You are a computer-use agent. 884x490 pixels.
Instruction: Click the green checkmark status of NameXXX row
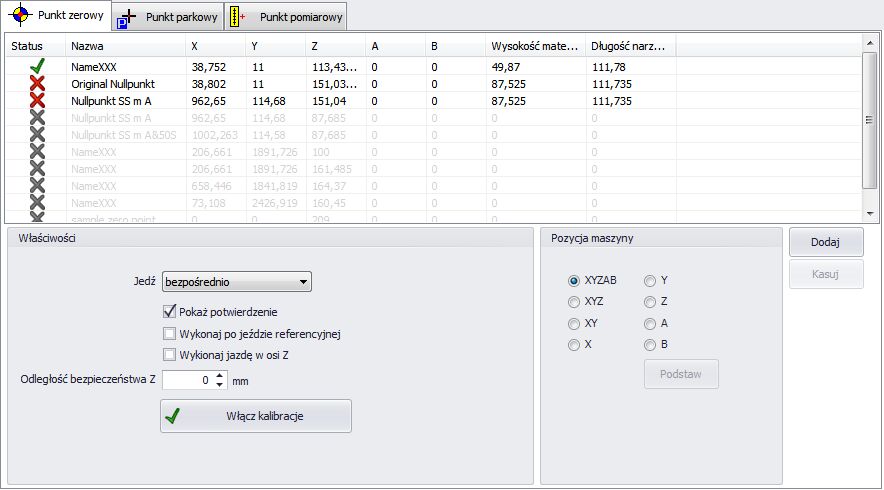37,66
